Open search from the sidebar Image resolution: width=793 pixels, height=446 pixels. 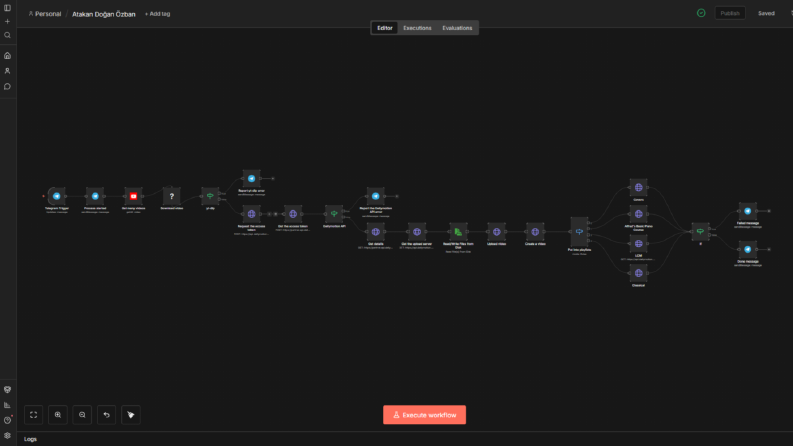pos(8,35)
